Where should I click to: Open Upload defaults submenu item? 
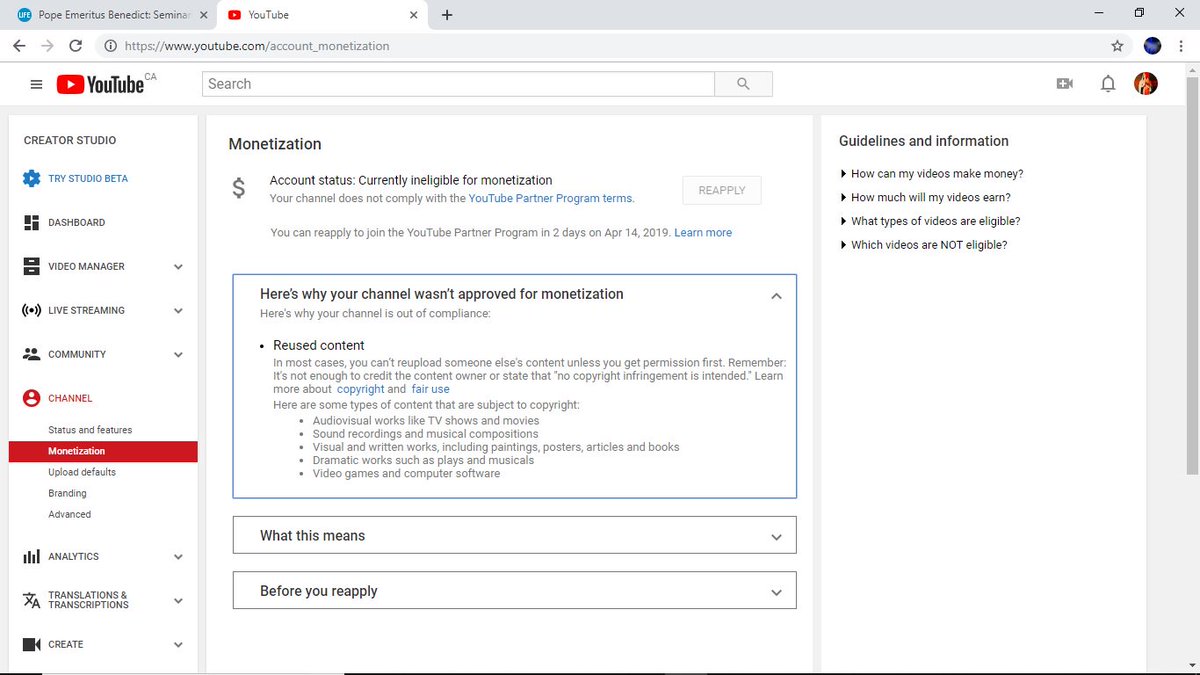[82, 472]
